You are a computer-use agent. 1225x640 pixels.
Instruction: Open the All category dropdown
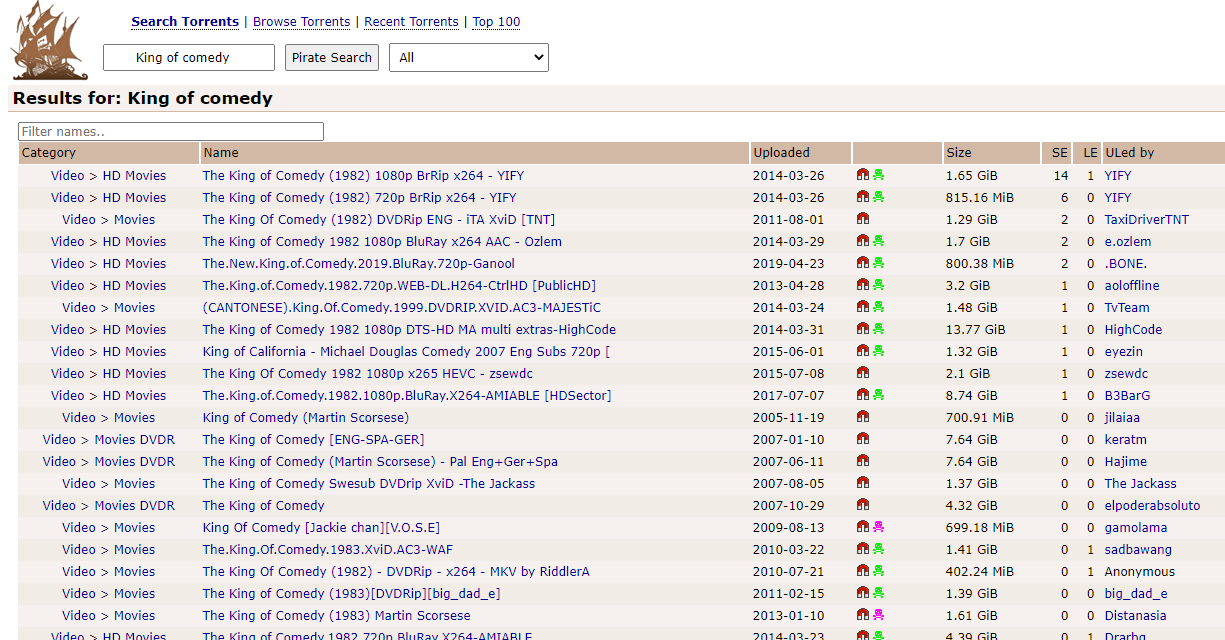pyautogui.click(x=469, y=57)
